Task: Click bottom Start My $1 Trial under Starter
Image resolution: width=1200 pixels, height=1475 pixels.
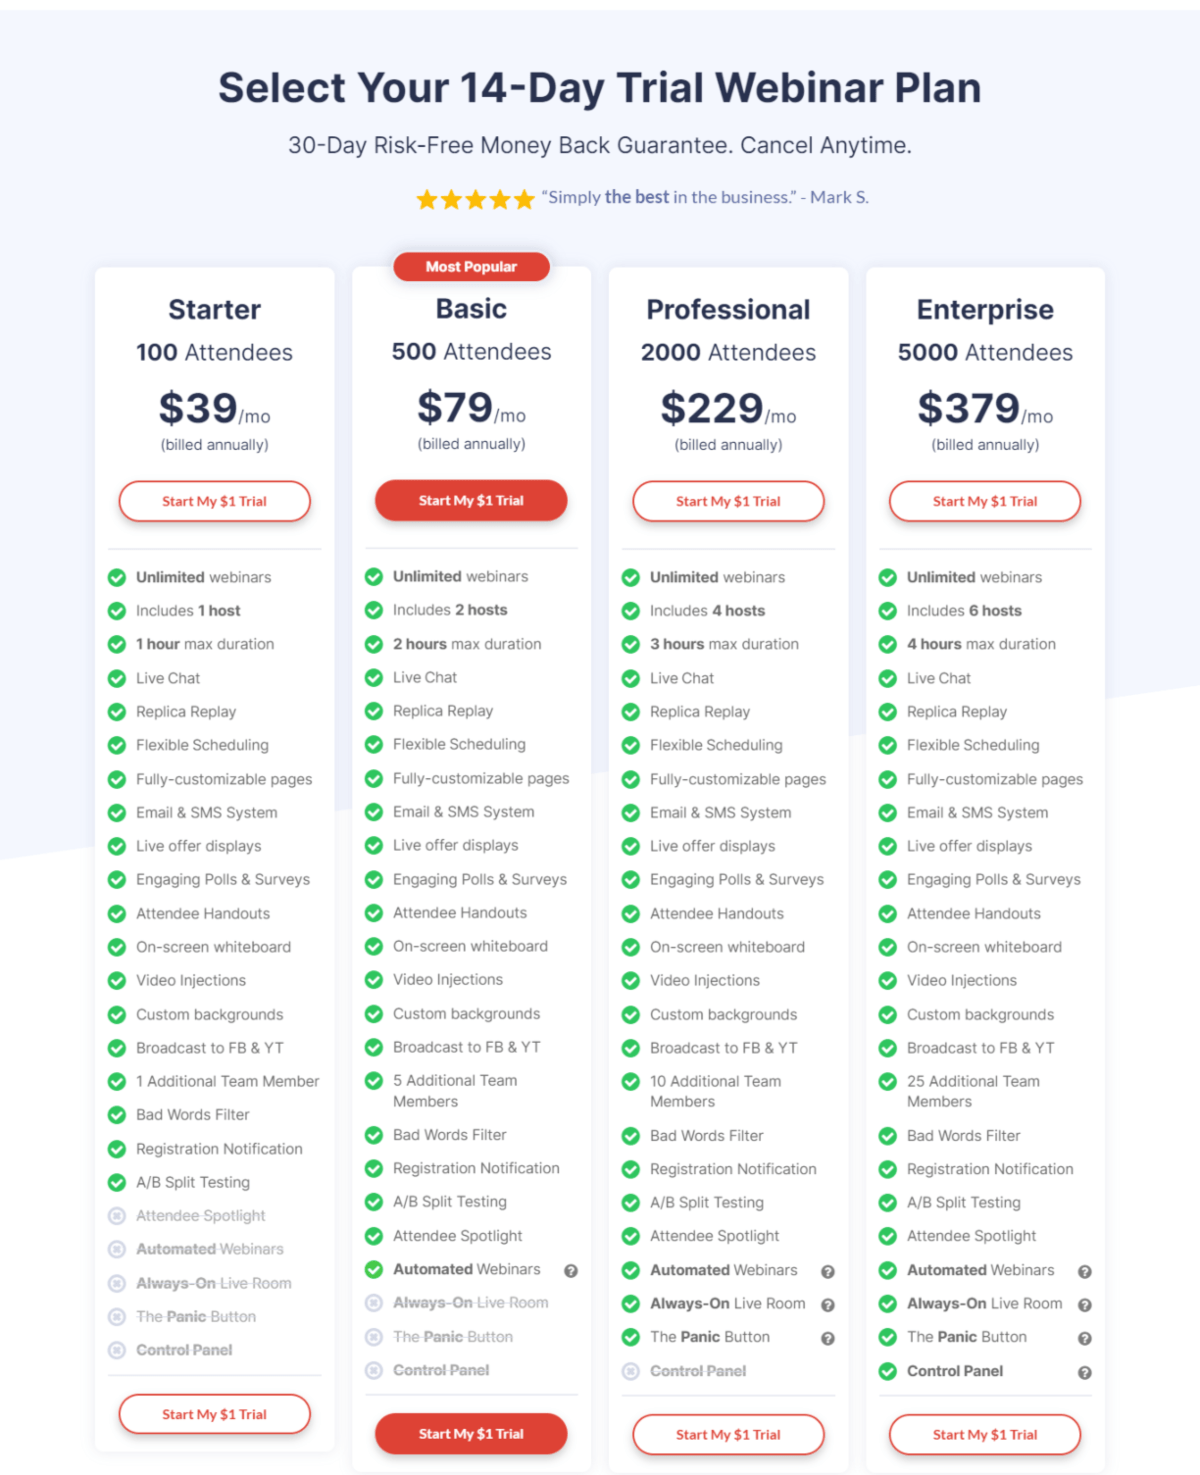Action: (x=215, y=1414)
